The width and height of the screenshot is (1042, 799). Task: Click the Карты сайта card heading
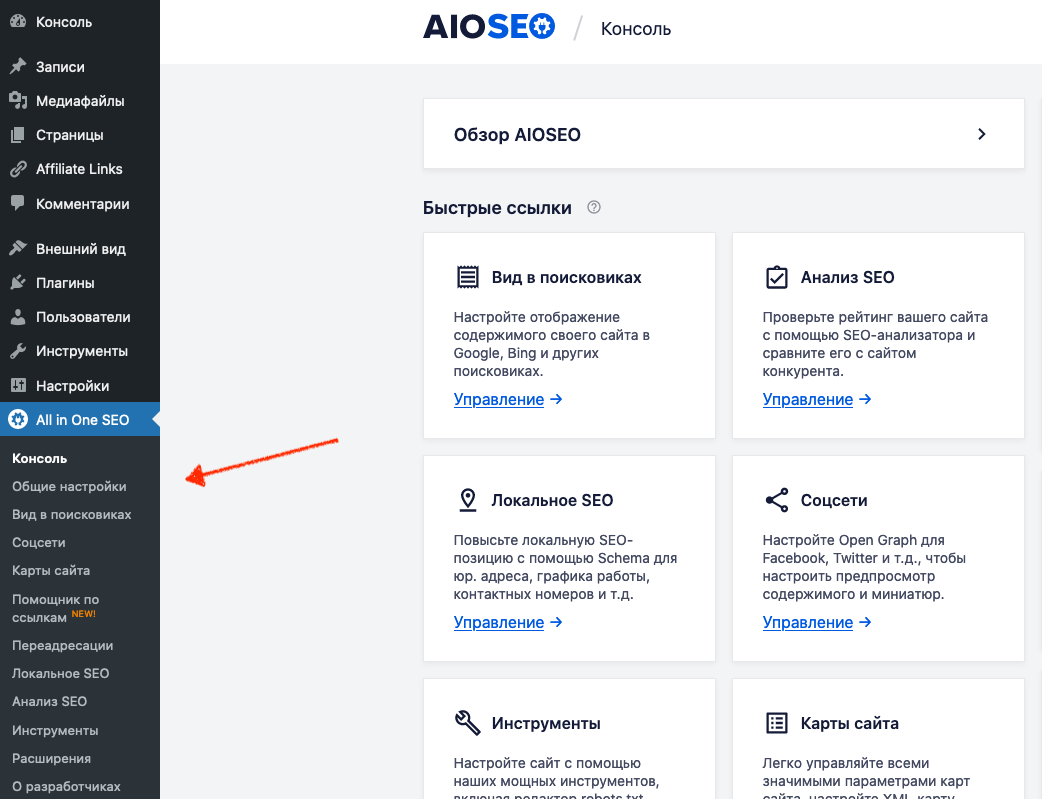pyautogui.click(x=849, y=723)
